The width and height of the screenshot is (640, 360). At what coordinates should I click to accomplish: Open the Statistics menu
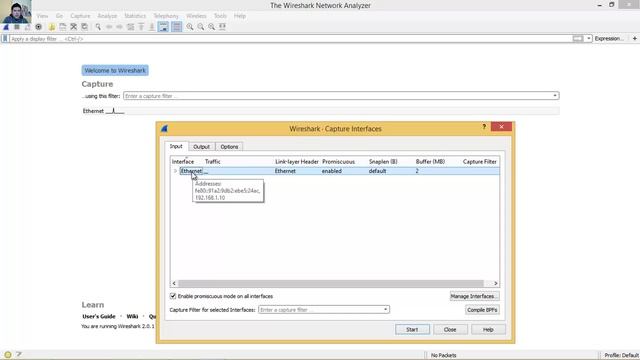[135, 16]
